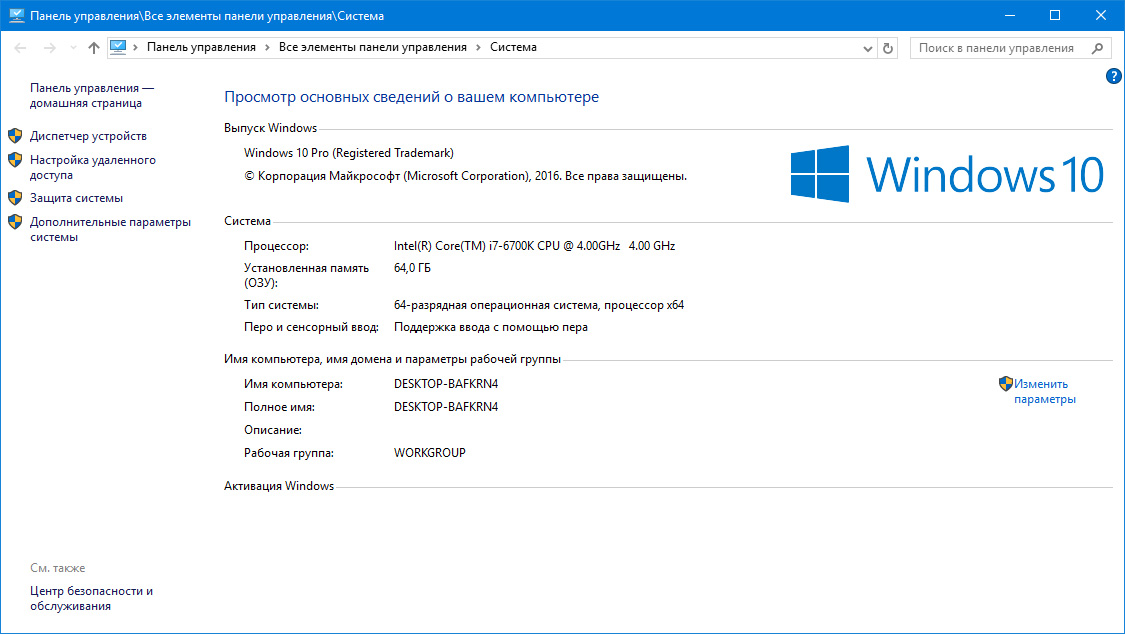The height and width of the screenshot is (634, 1125).
Task: Open Все элементы панели управления breadcrumb
Action: tap(372, 47)
